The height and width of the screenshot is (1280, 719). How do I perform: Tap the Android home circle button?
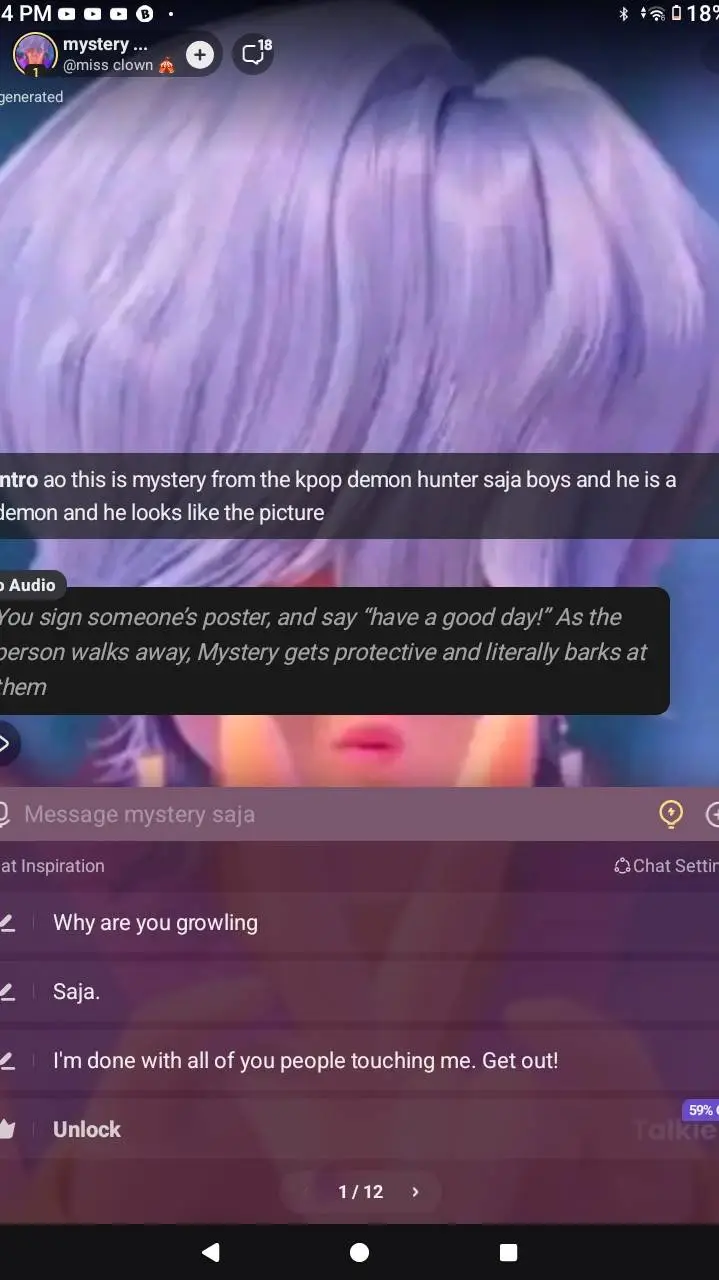point(359,1252)
